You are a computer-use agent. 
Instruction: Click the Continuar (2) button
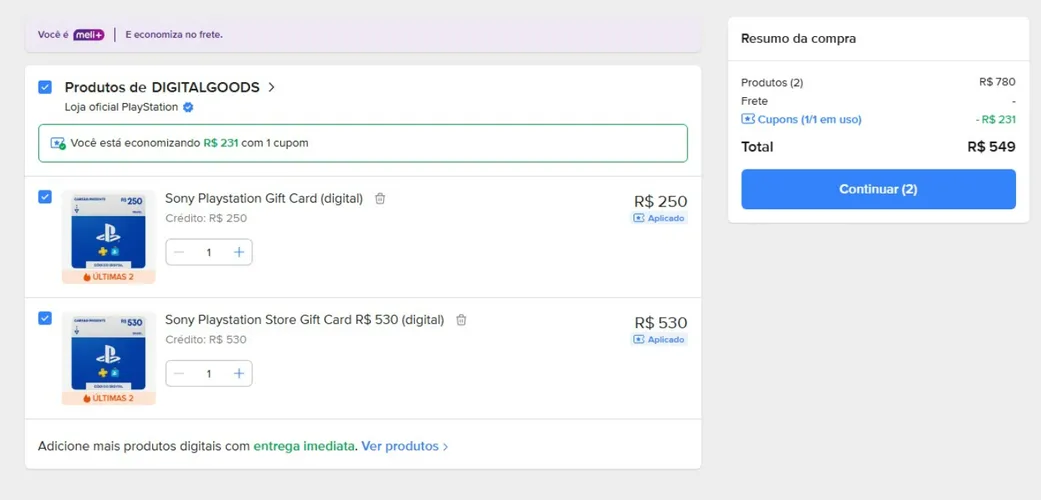pyautogui.click(x=878, y=189)
